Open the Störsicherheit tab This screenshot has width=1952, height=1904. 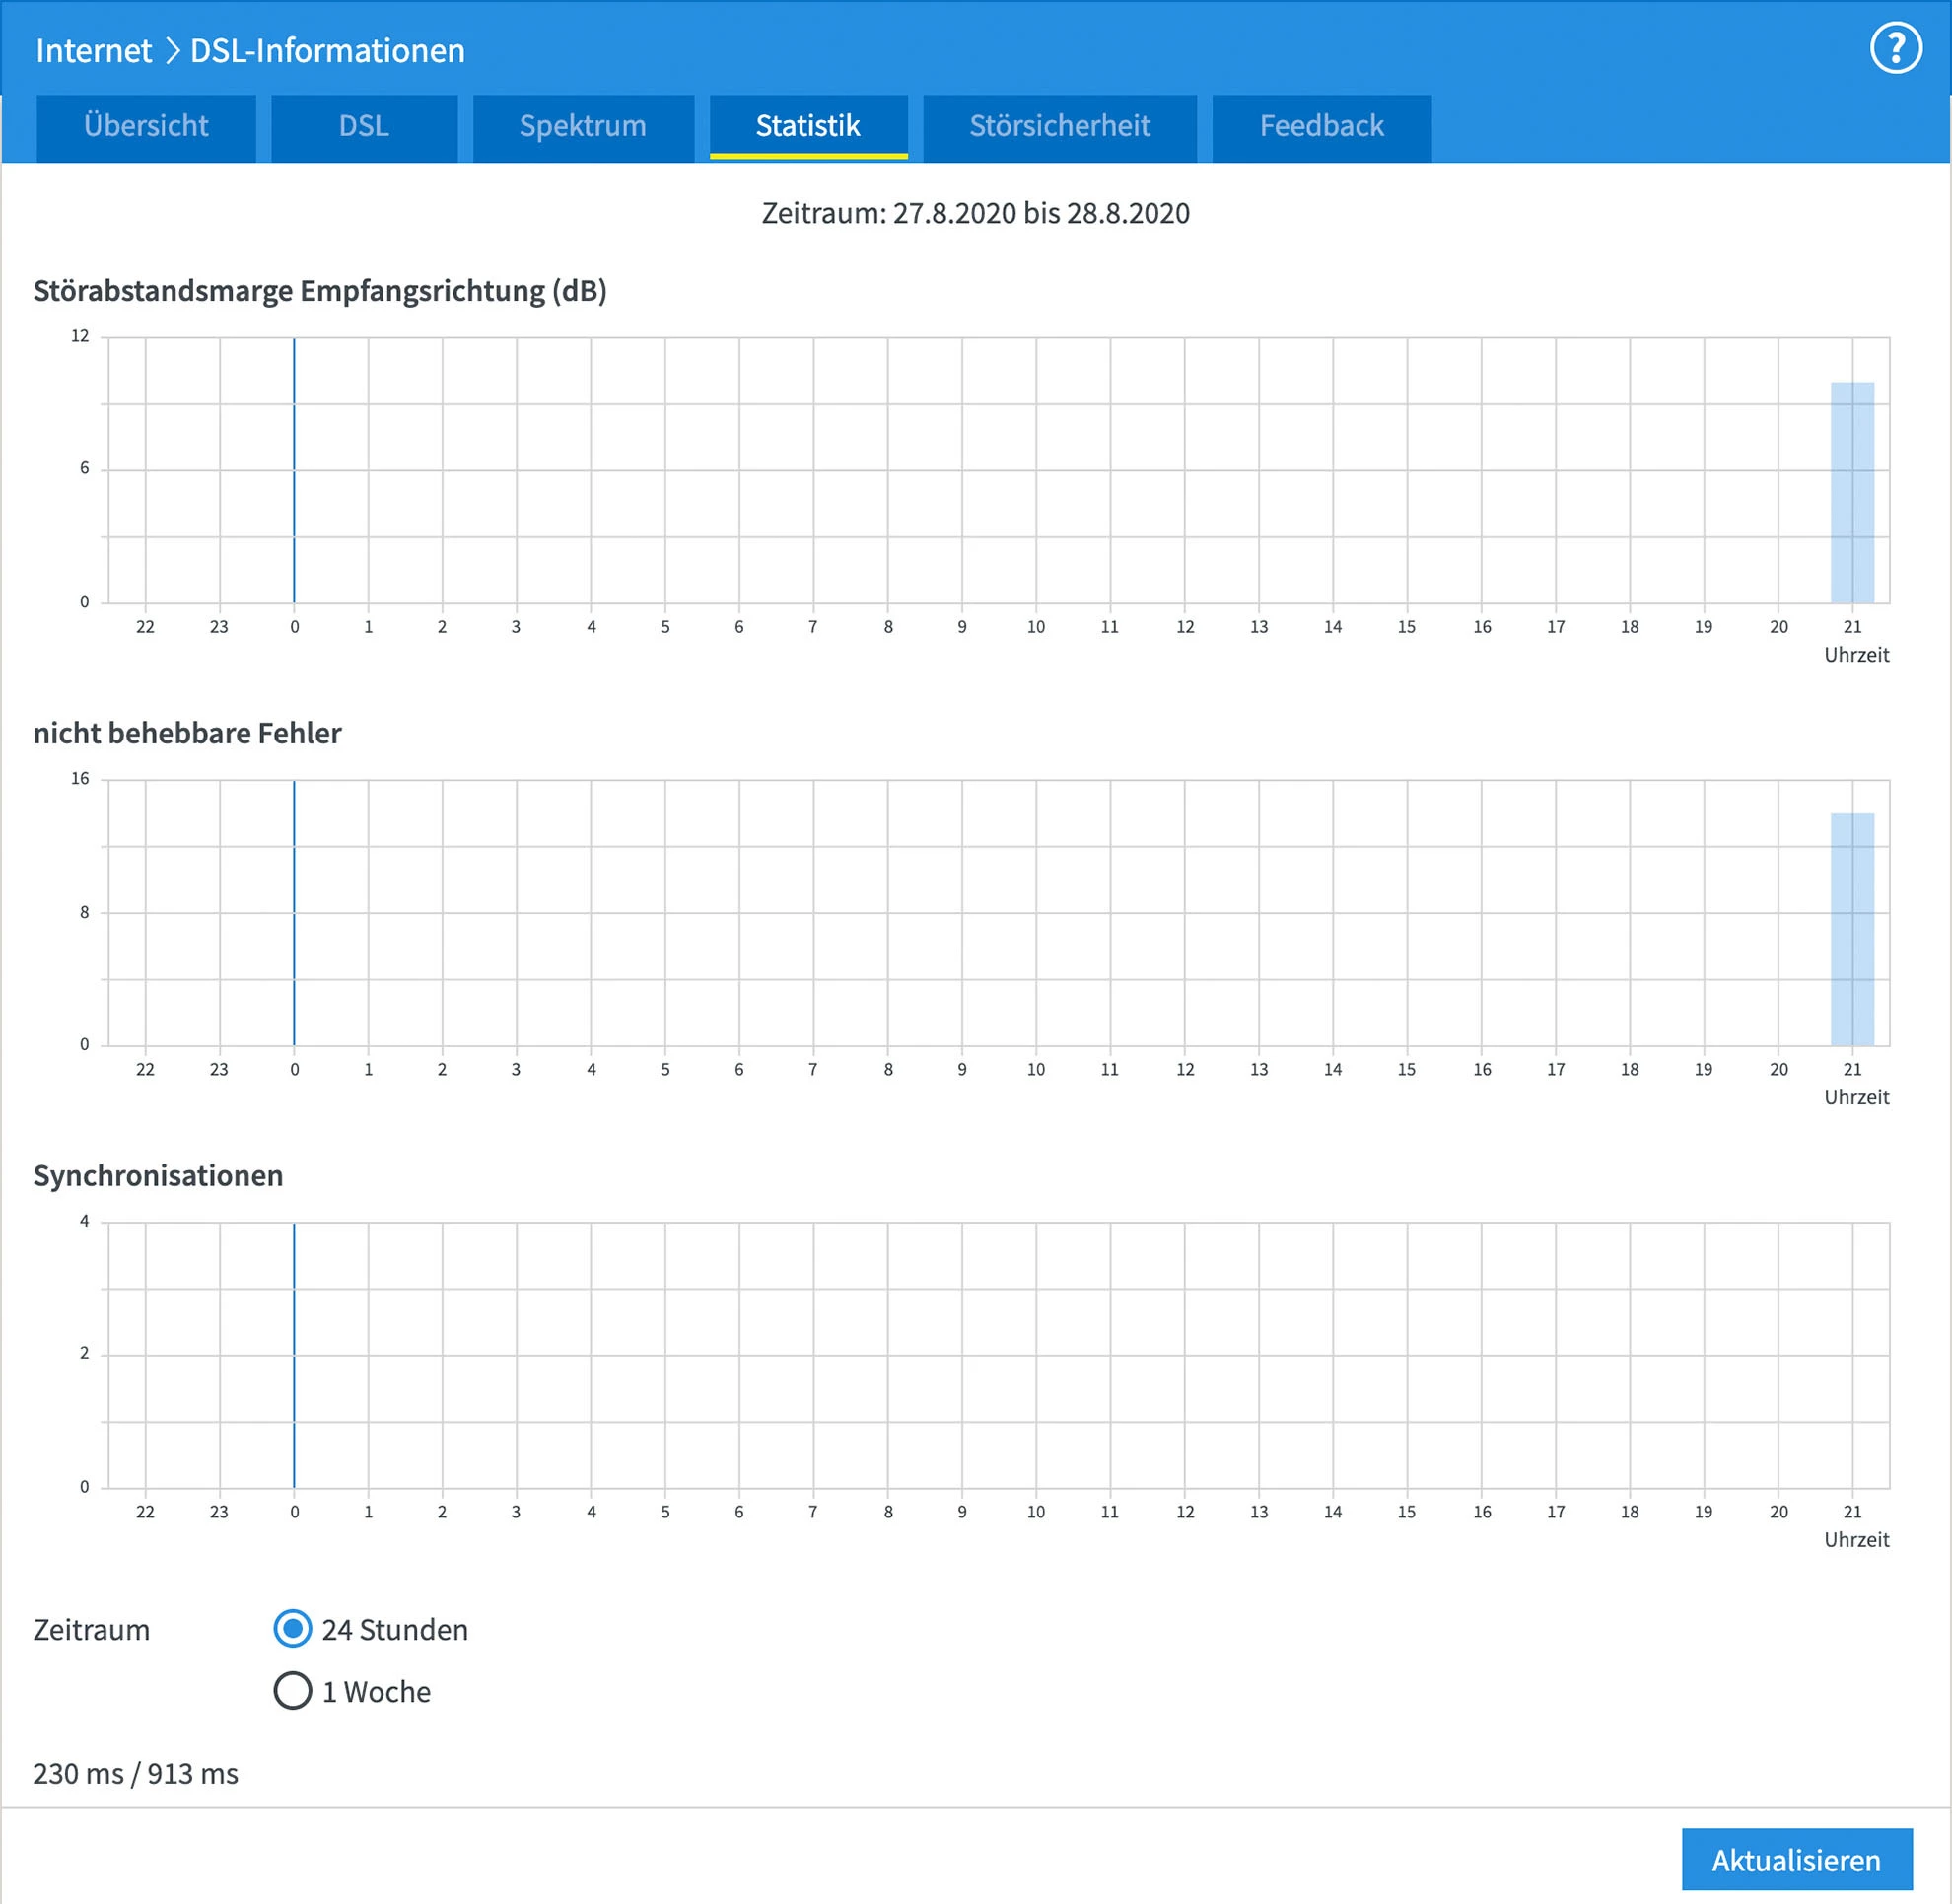coord(1059,127)
